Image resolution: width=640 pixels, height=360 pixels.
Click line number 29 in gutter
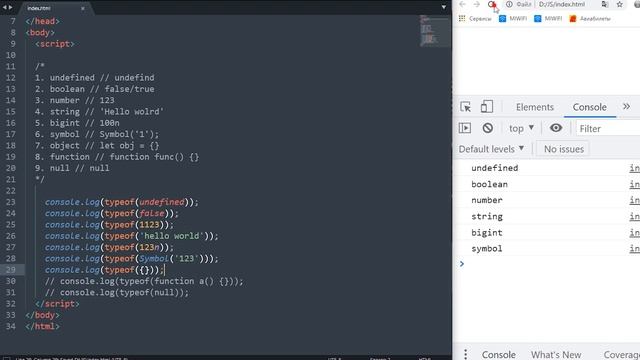11,270
